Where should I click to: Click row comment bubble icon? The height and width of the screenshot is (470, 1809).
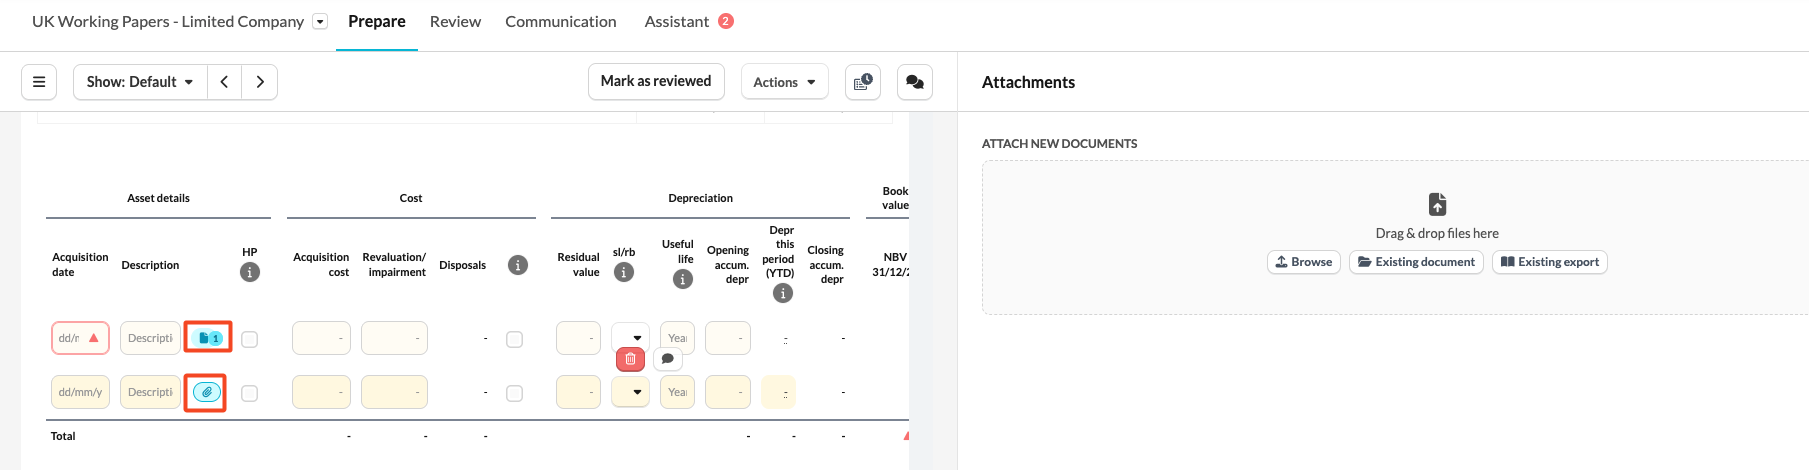[667, 359]
